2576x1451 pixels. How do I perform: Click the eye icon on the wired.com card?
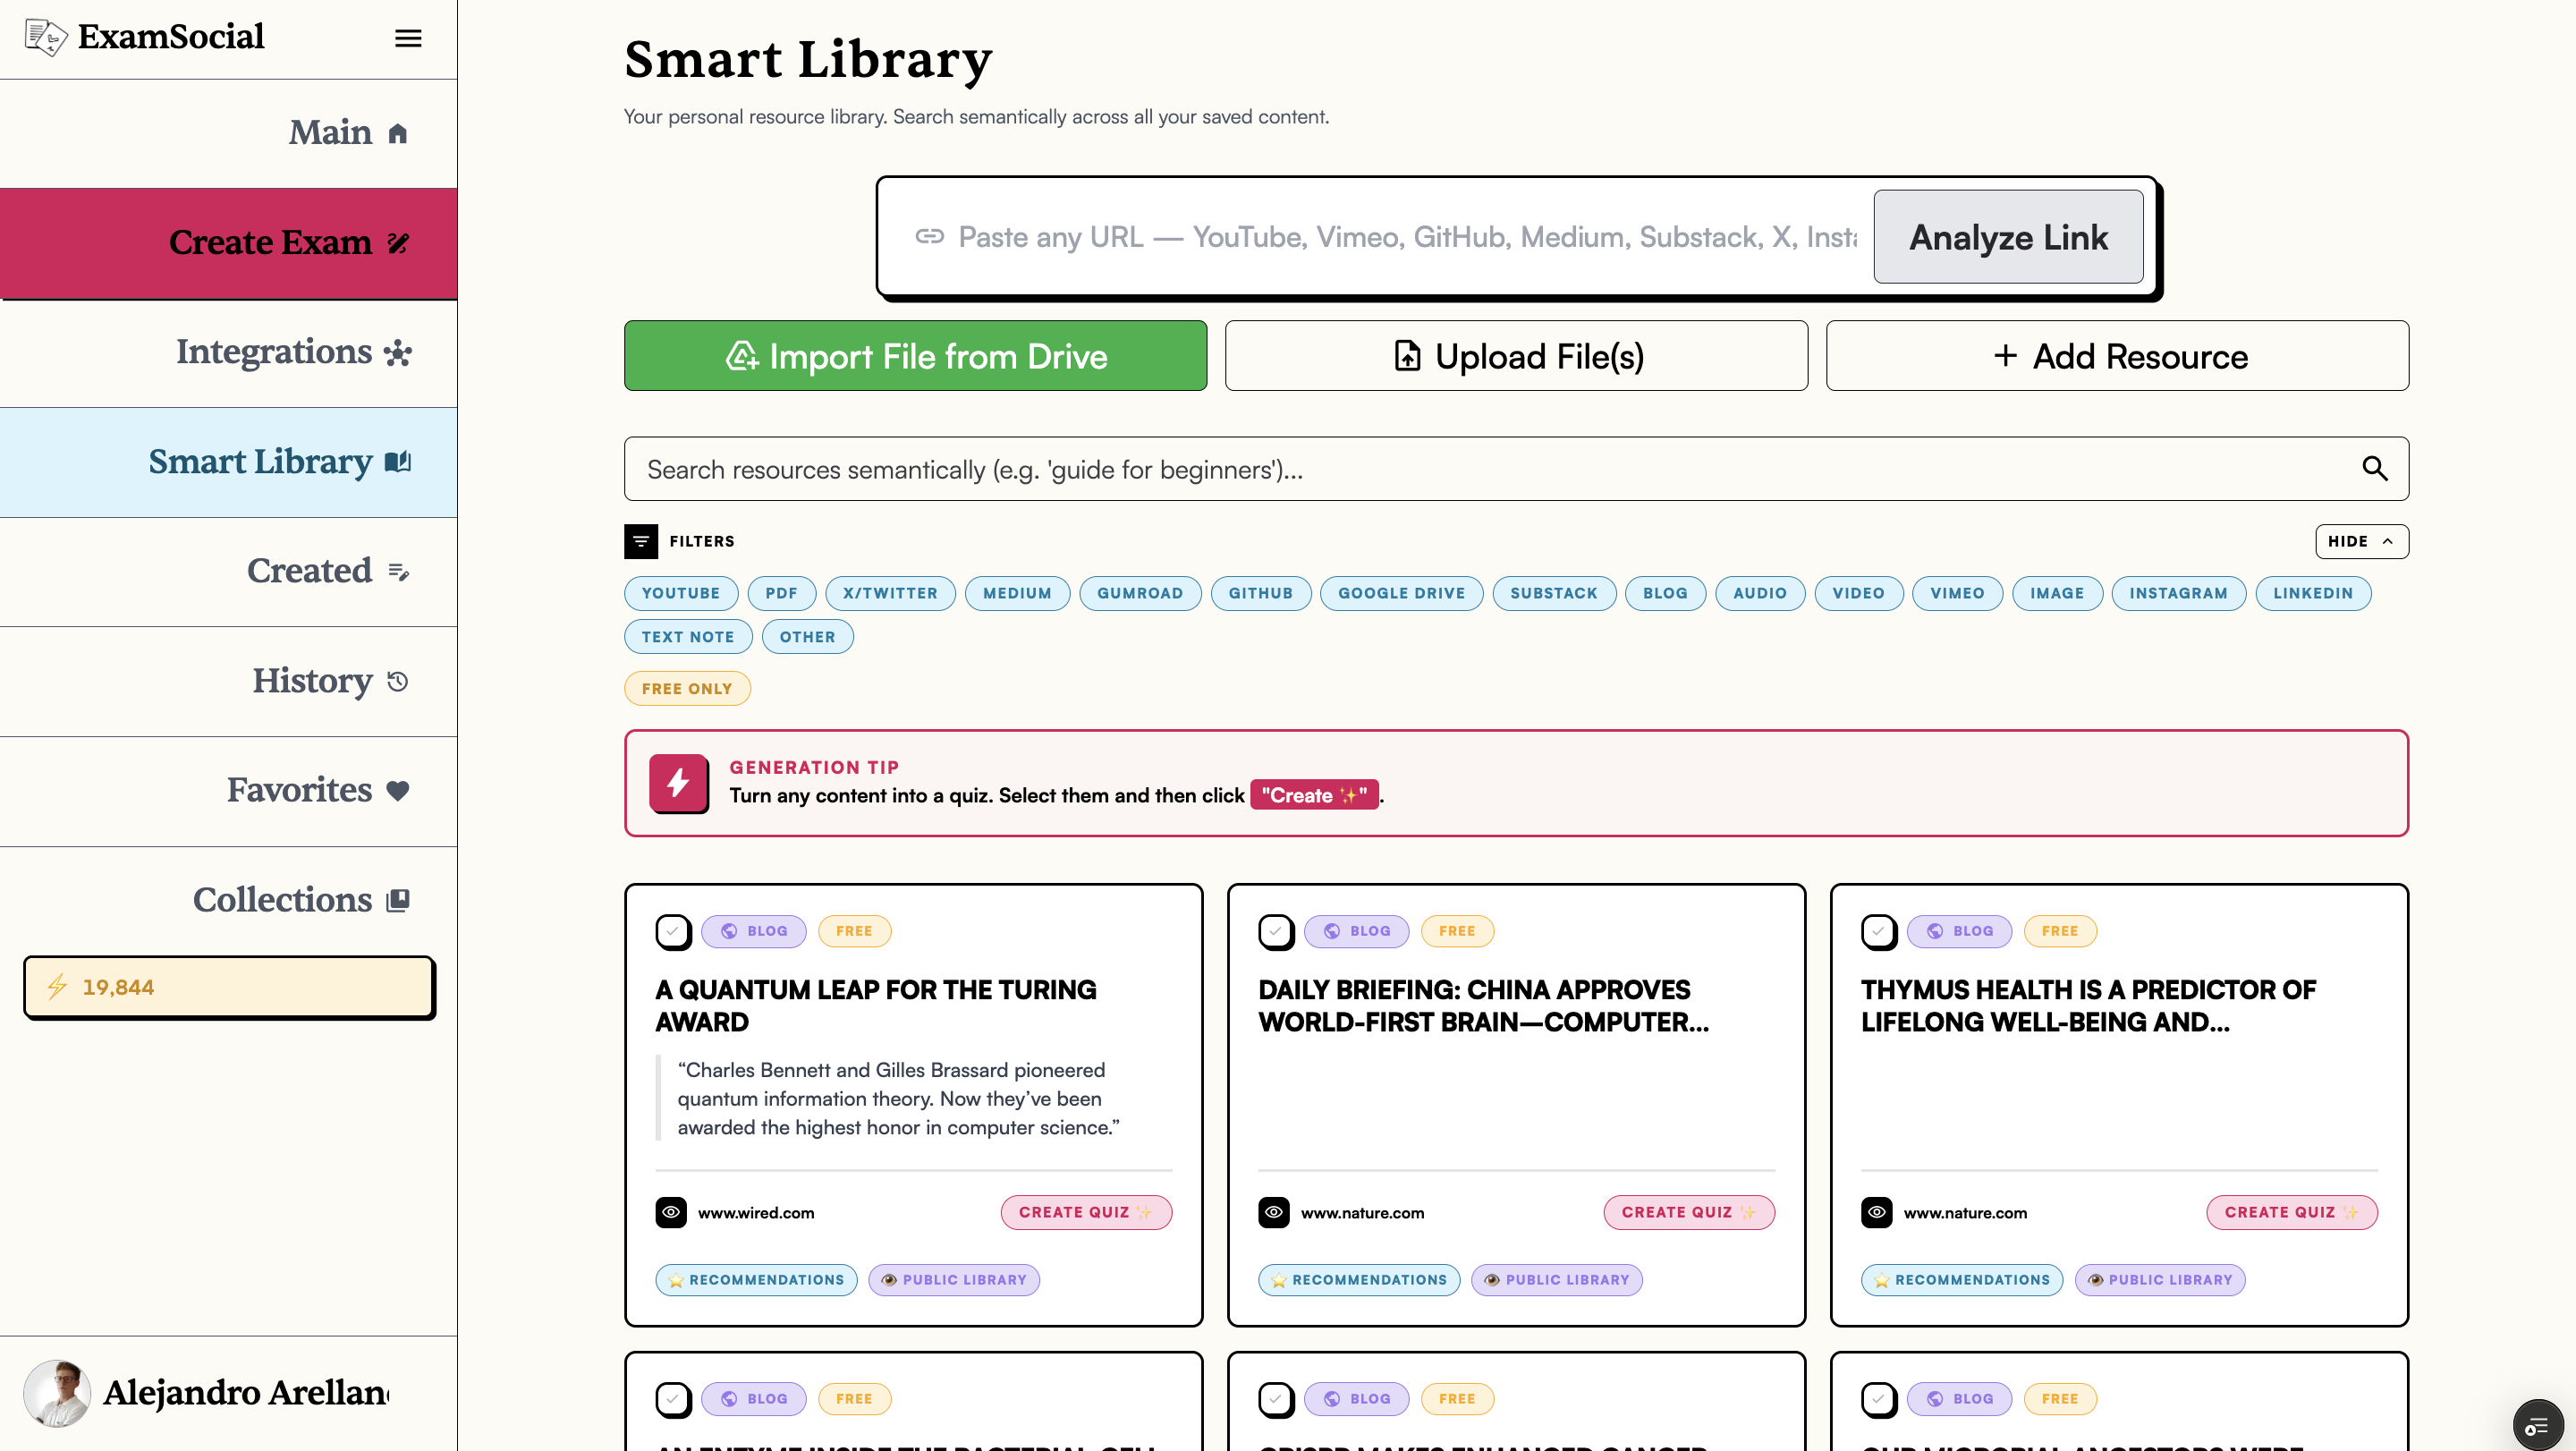point(670,1212)
